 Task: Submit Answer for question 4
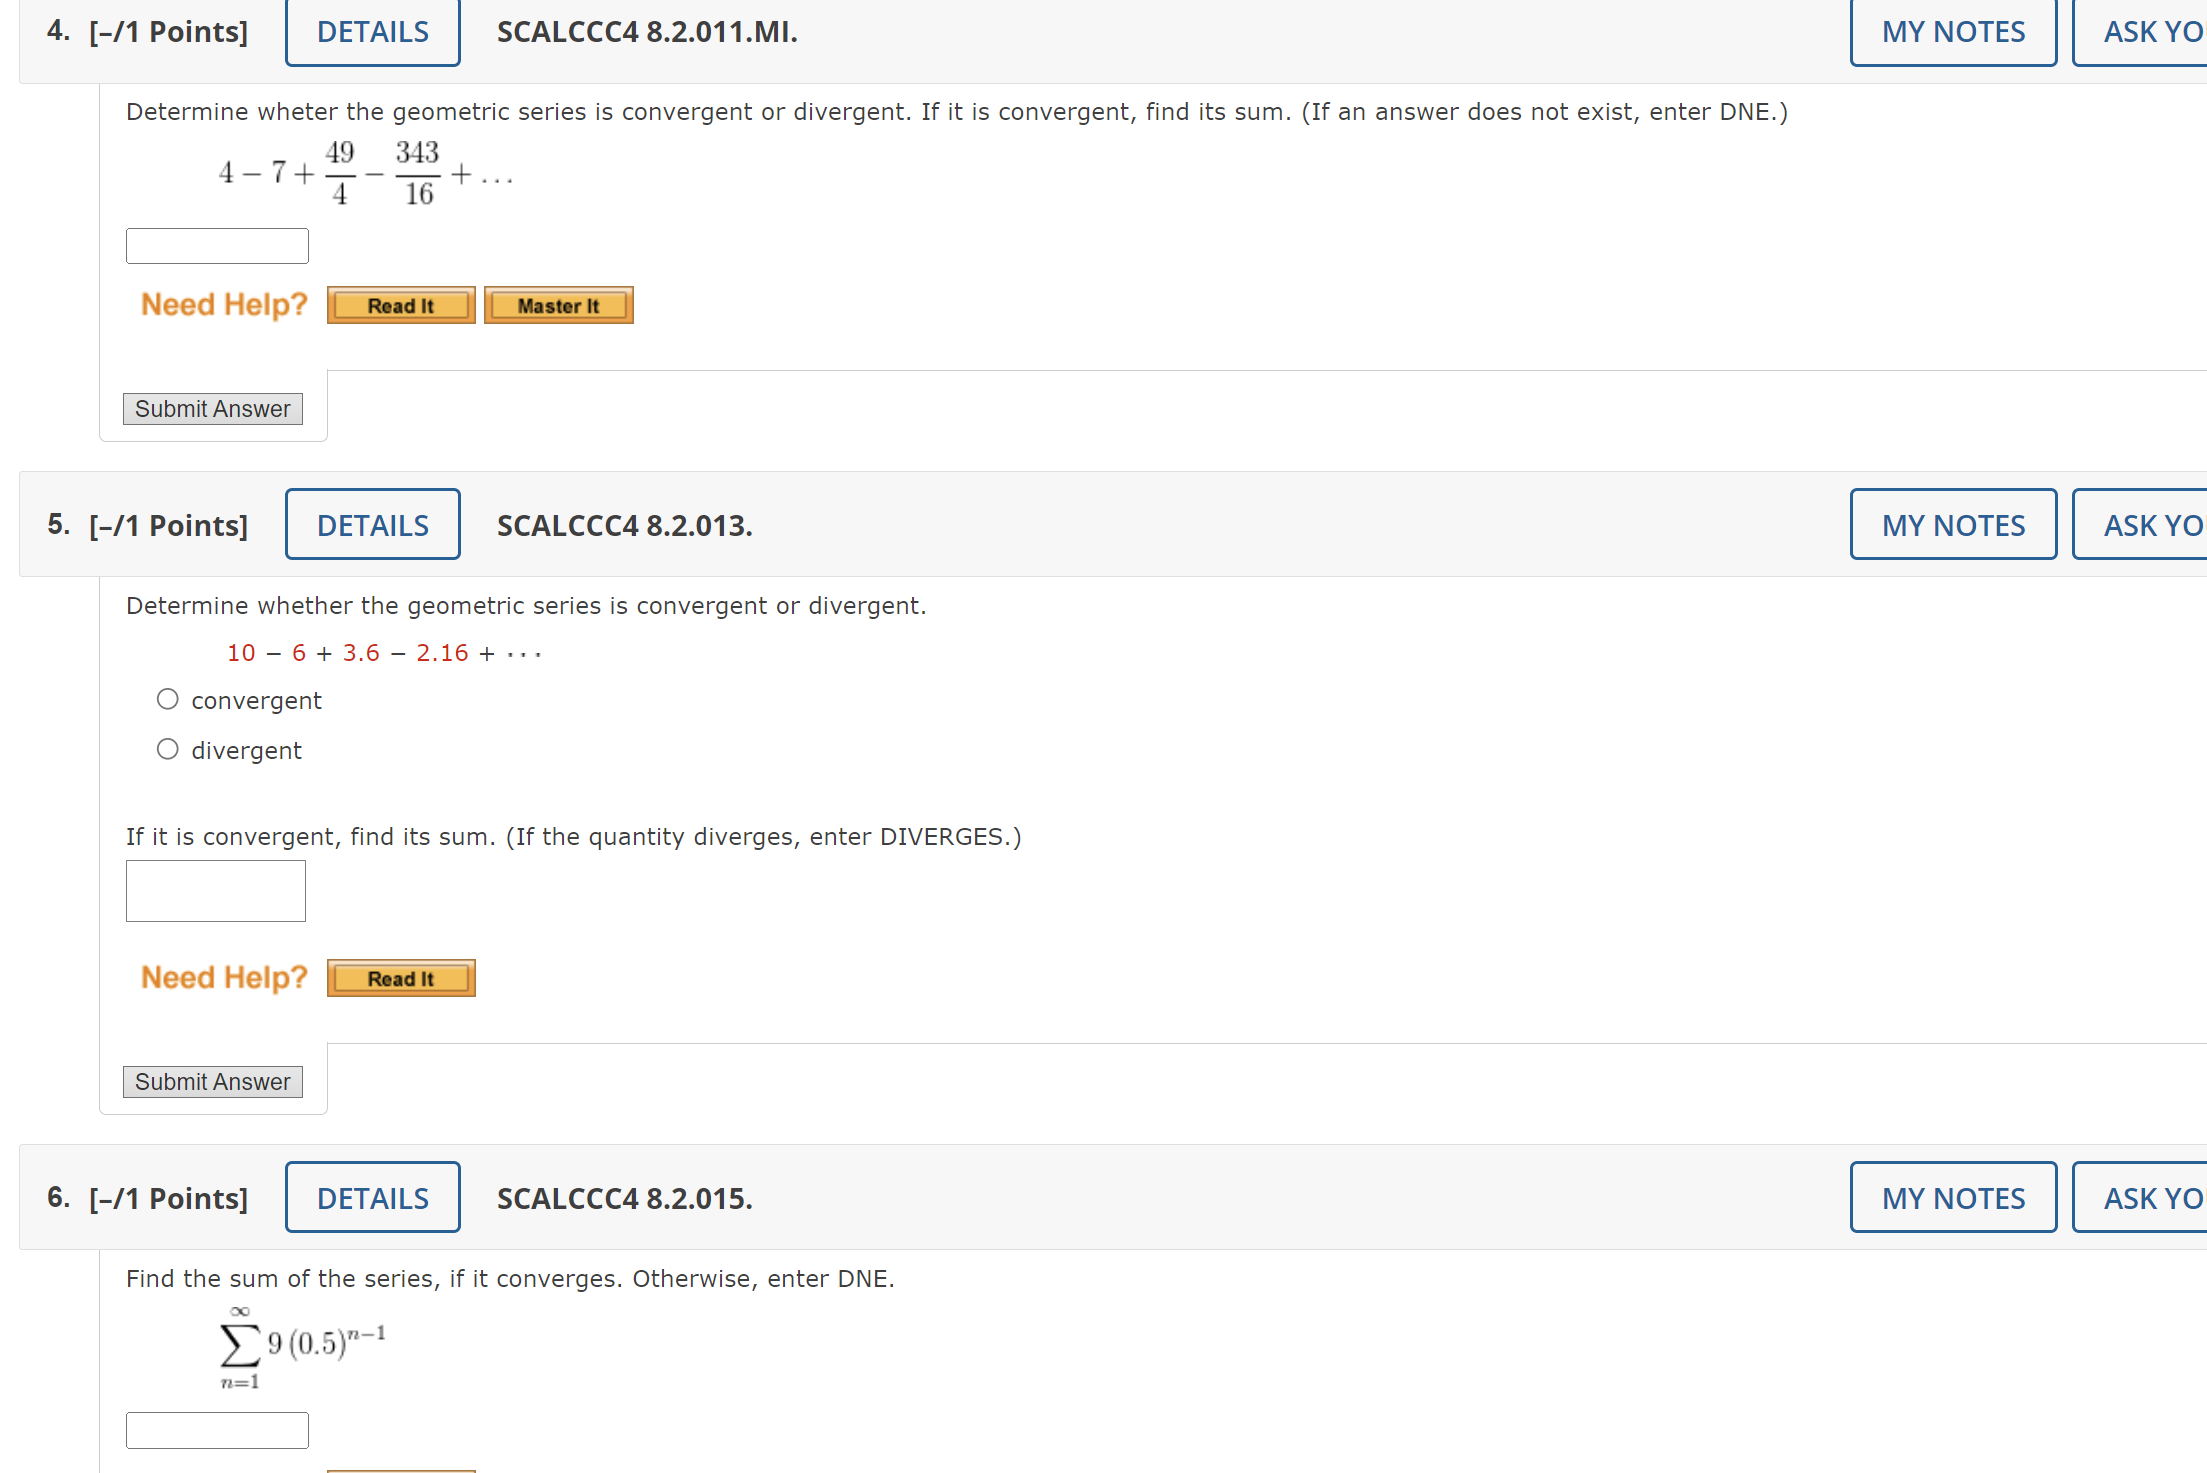212,409
